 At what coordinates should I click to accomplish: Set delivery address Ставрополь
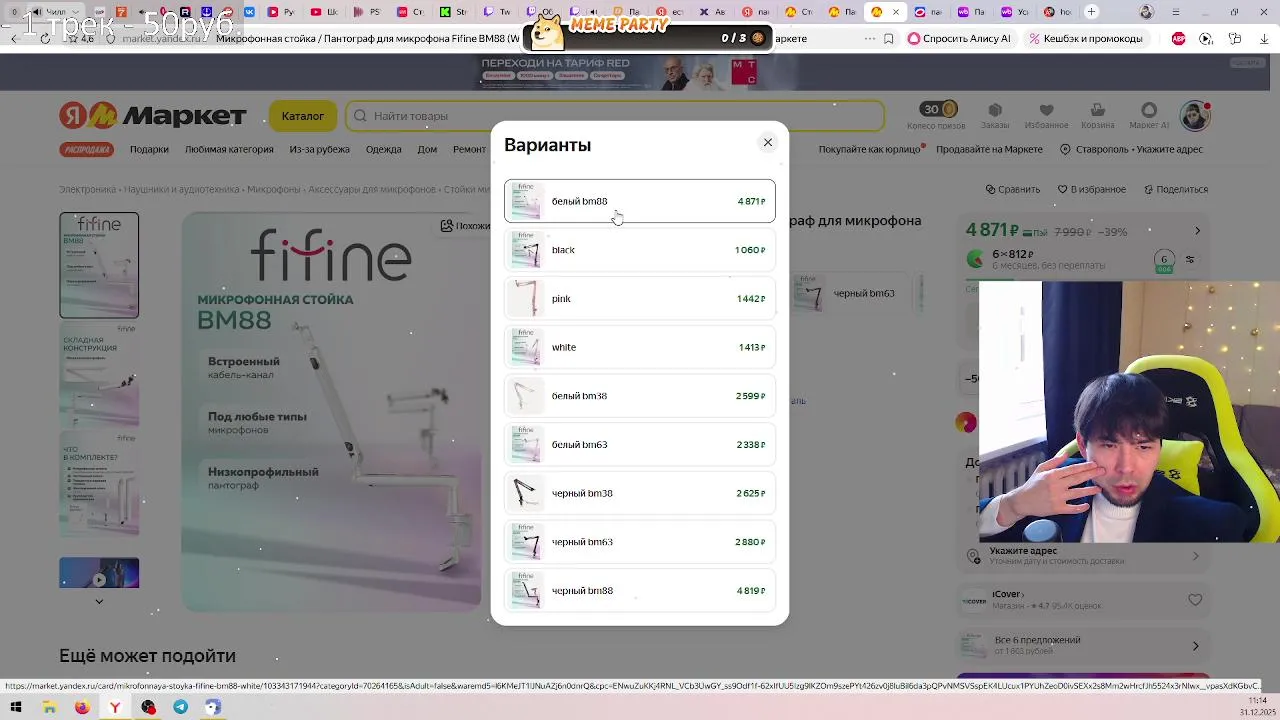coord(1131,149)
